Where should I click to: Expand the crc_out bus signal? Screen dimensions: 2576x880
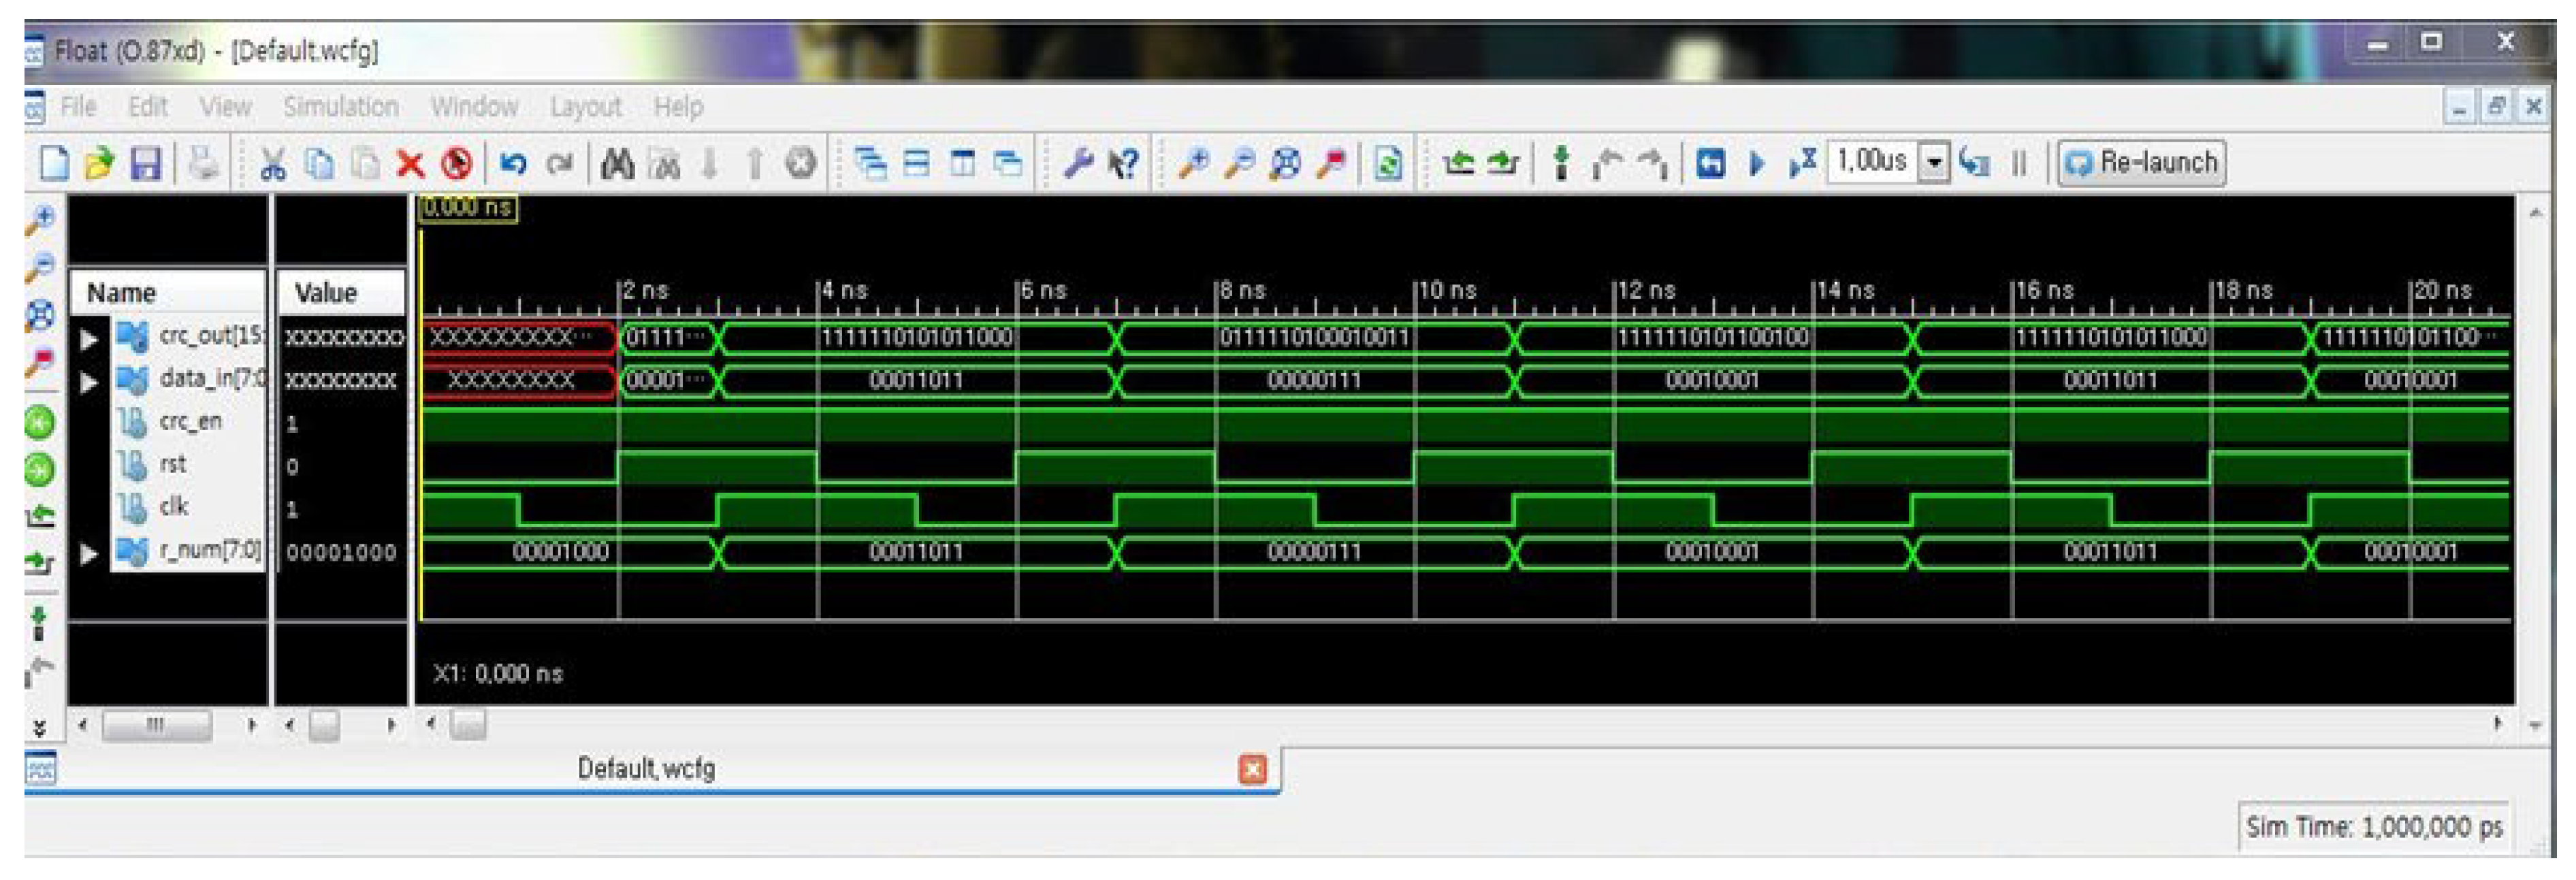click(89, 339)
